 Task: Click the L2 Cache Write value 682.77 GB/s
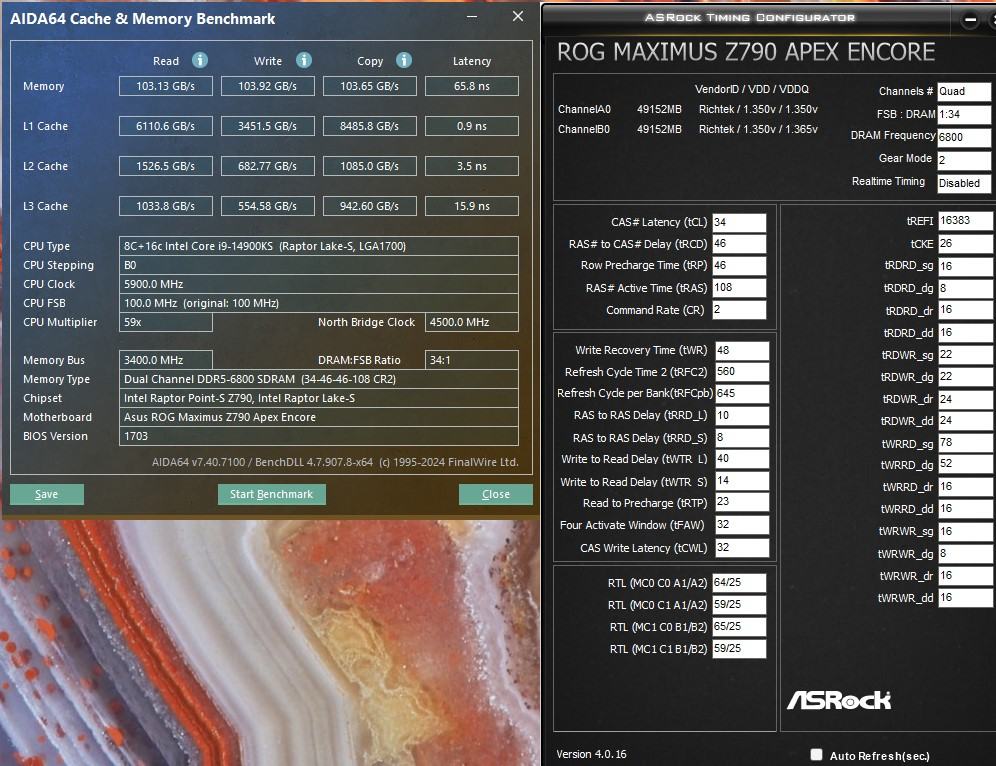[x=267, y=166]
